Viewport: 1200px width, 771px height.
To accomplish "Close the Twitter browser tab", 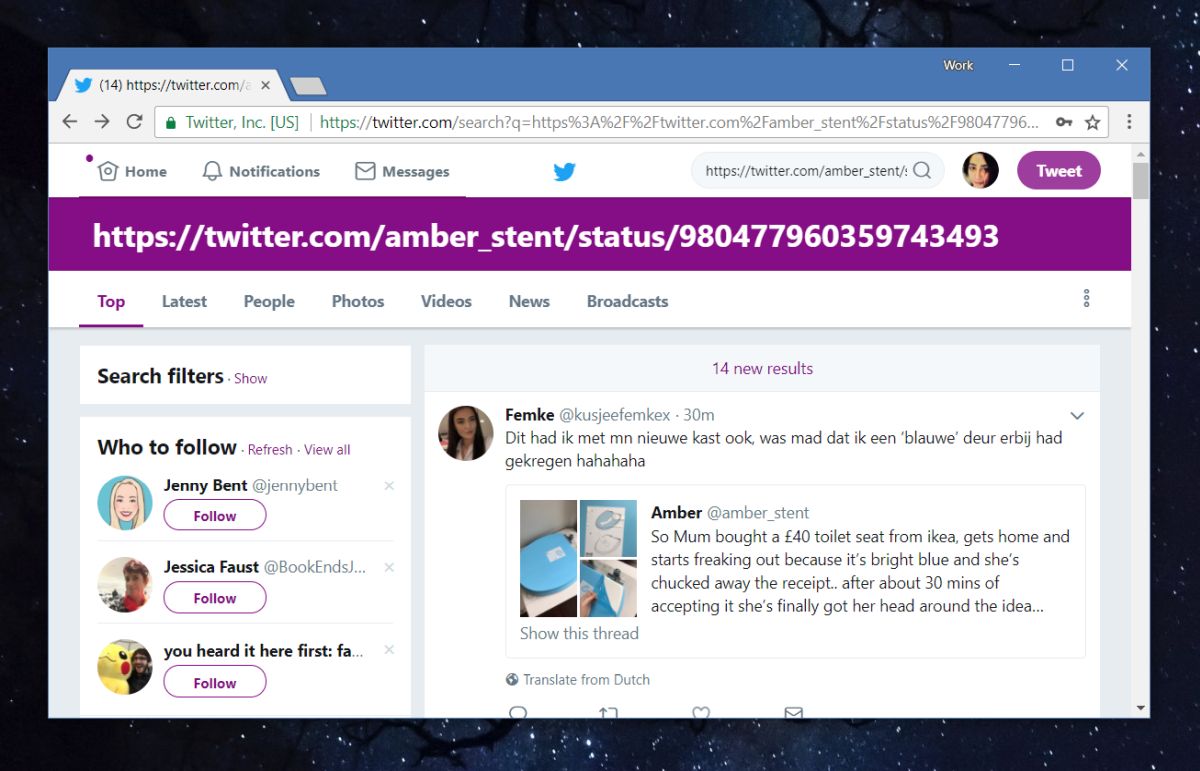I will click(265, 85).
